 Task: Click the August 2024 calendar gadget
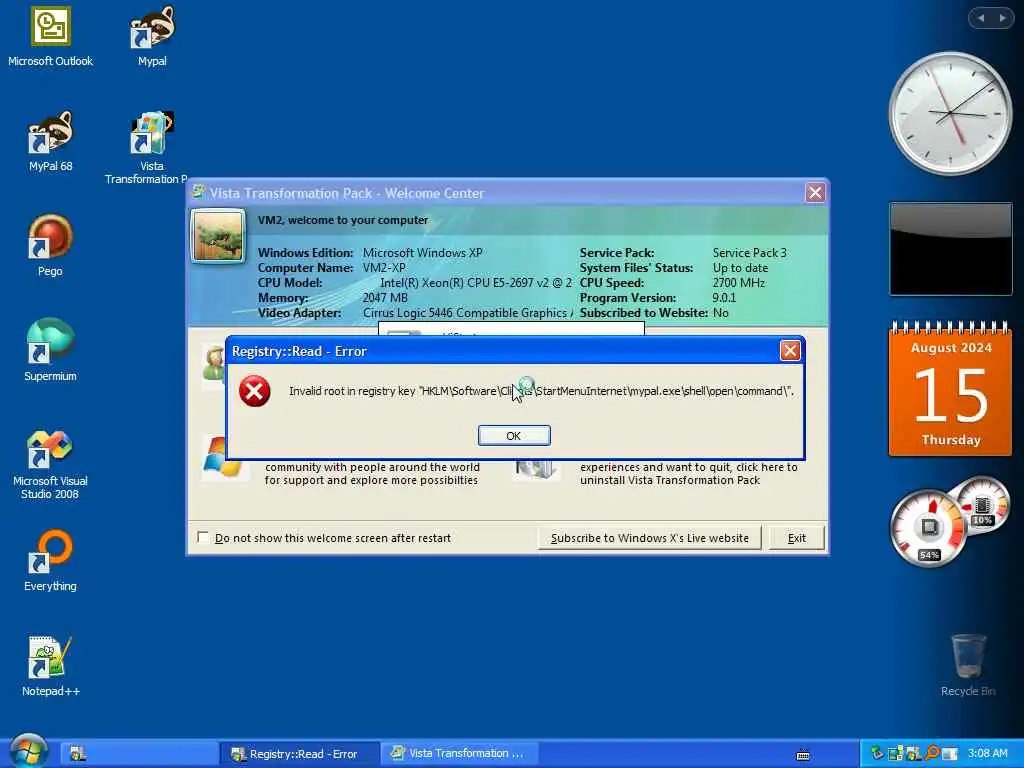[x=950, y=390]
